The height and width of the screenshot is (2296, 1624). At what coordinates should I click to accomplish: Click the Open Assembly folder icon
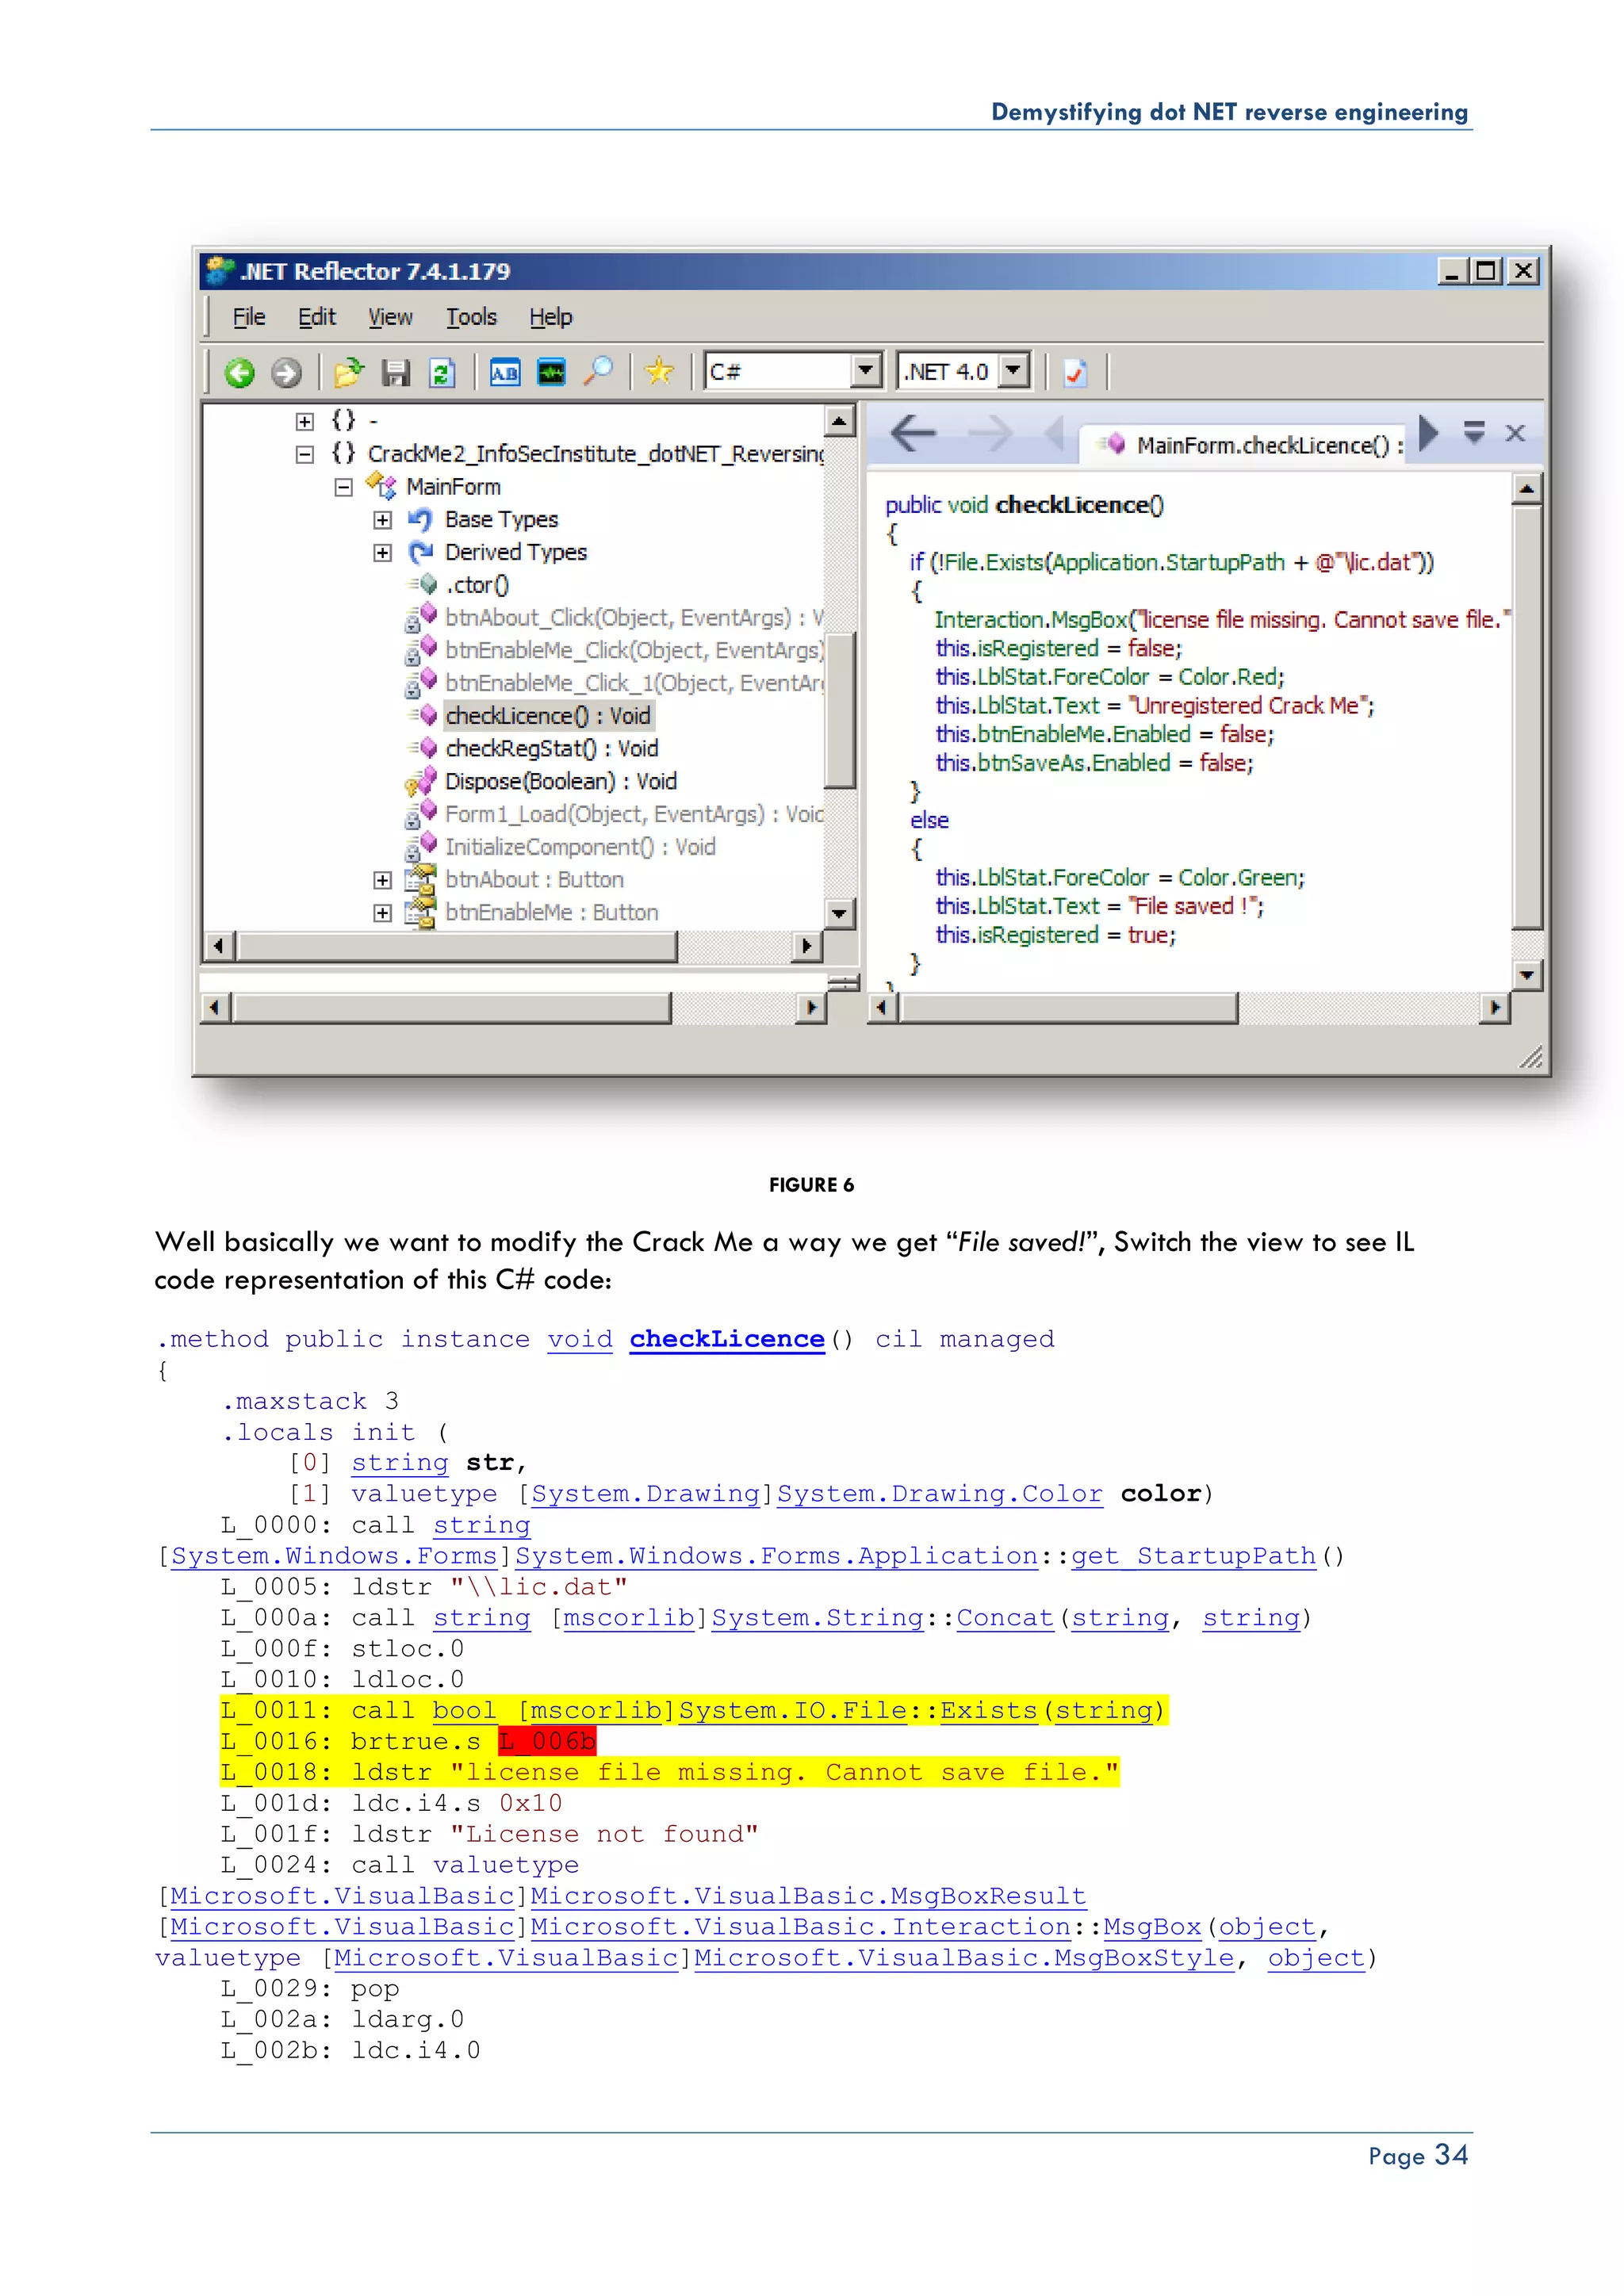tap(349, 373)
